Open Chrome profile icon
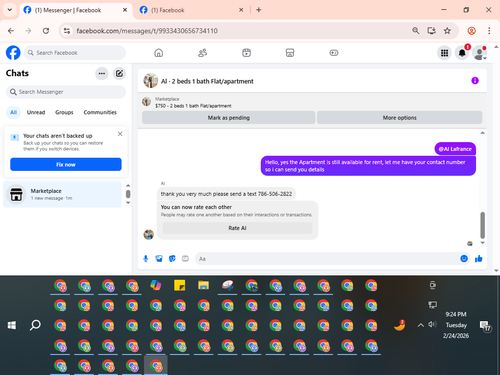This screenshot has height=375, width=500. (471, 31)
